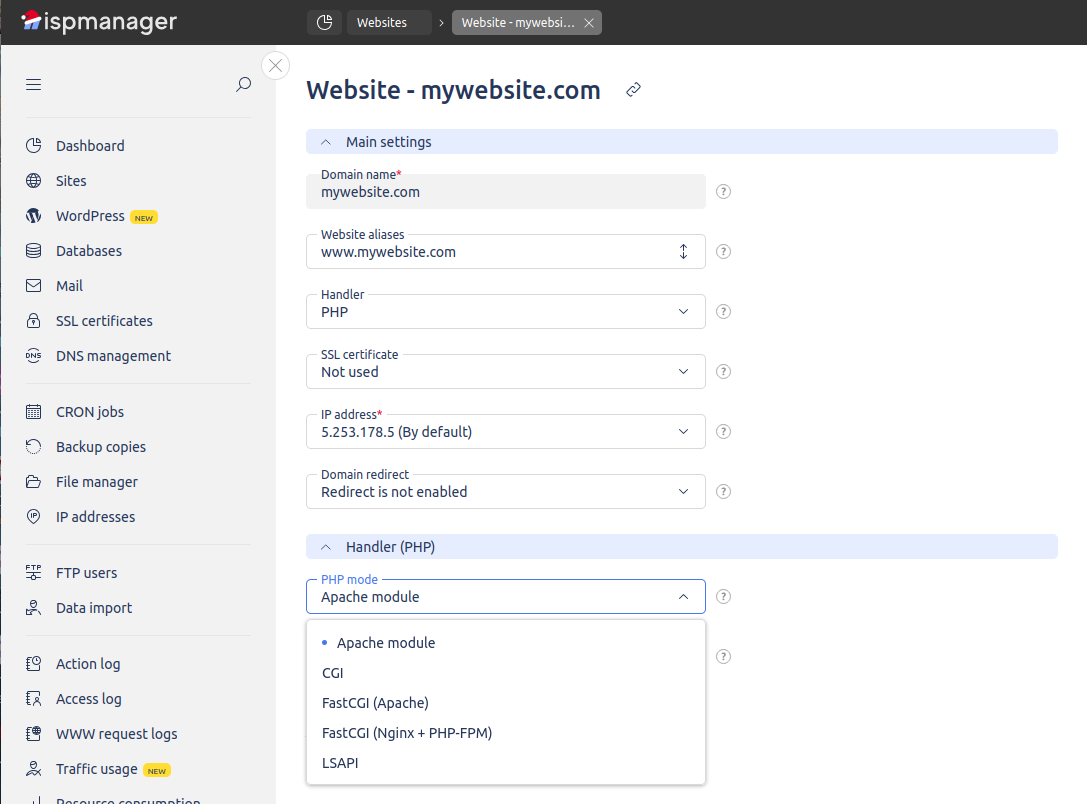Viewport: 1087px width, 804px height.
Task: Open the hamburger menu icon
Action: tap(34, 85)
